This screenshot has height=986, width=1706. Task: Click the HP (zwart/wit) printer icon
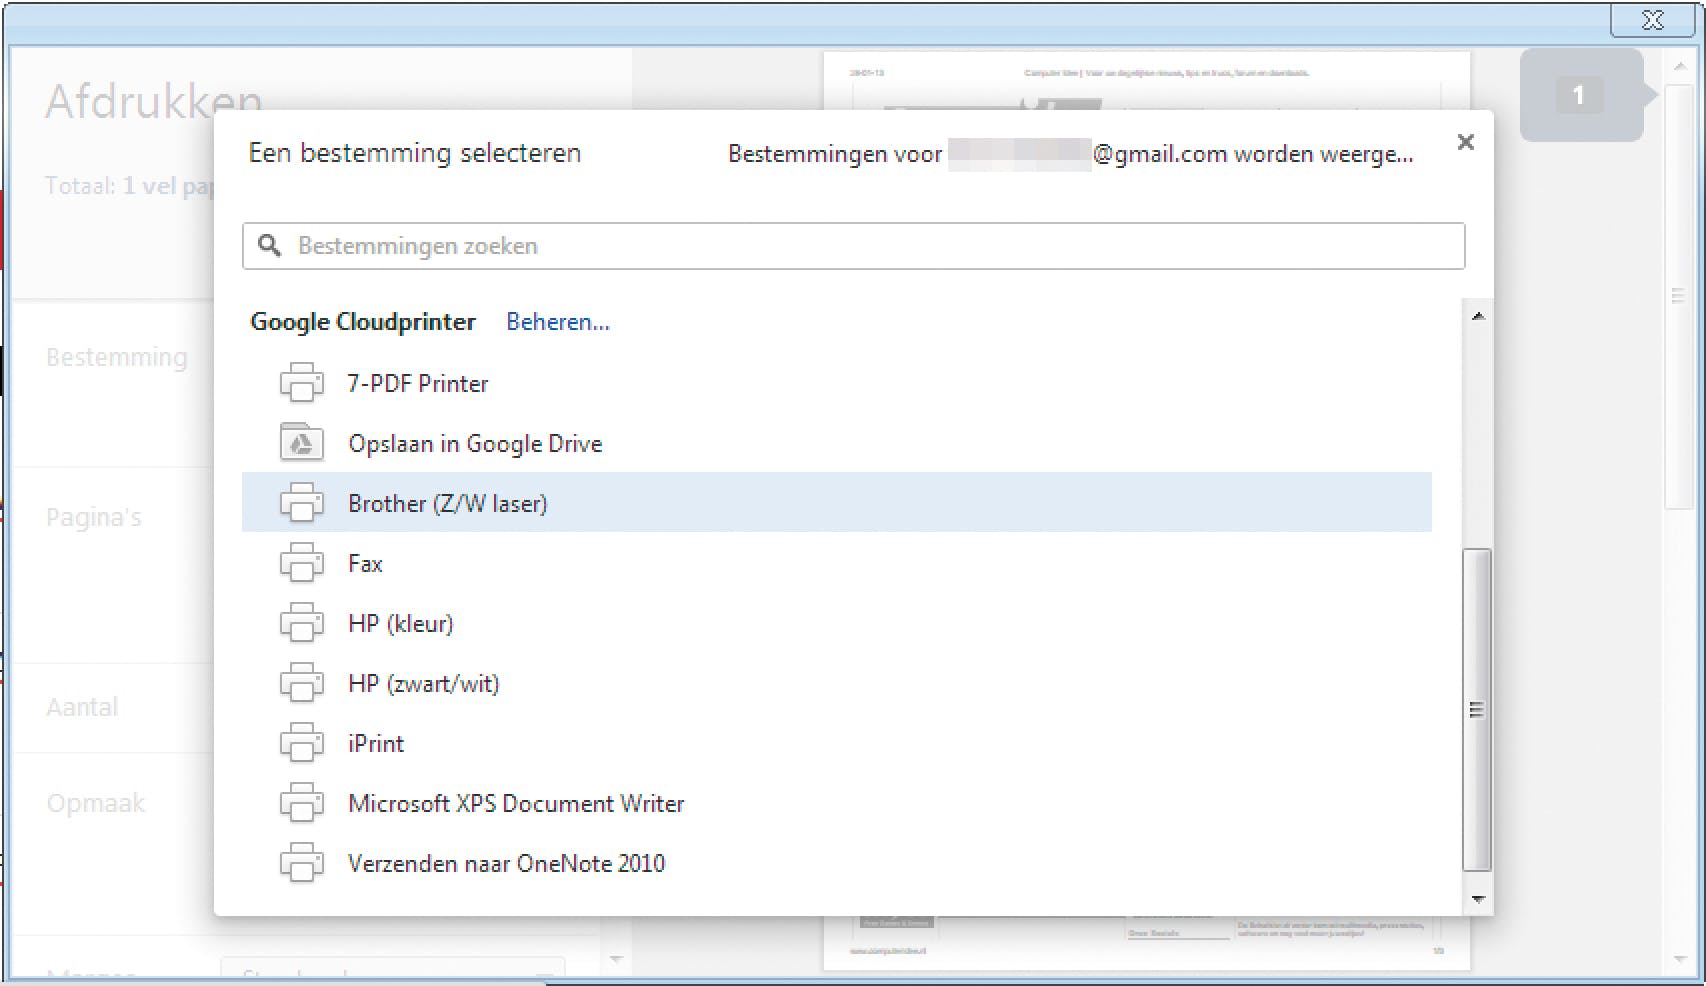click(301, 683)
